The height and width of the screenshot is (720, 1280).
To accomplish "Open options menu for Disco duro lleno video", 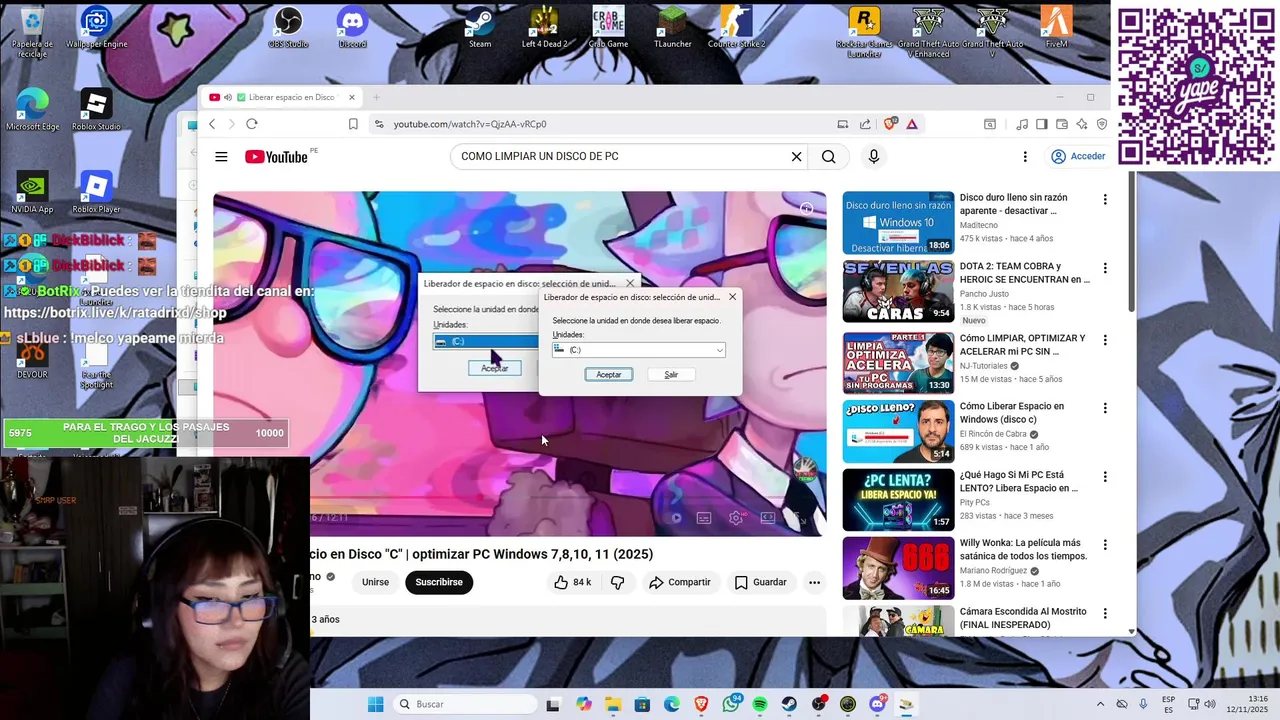I will coord(1105,200).
